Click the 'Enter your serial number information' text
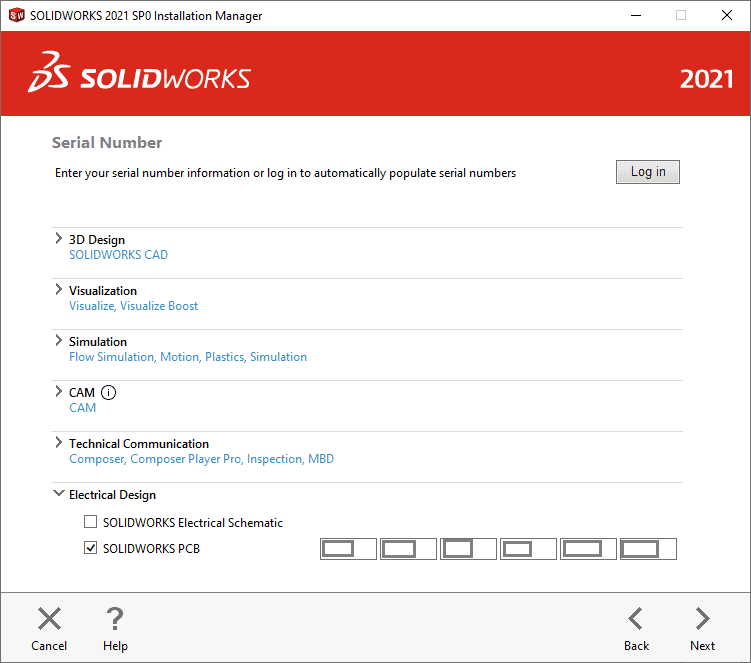 click(x=285, y=173)
